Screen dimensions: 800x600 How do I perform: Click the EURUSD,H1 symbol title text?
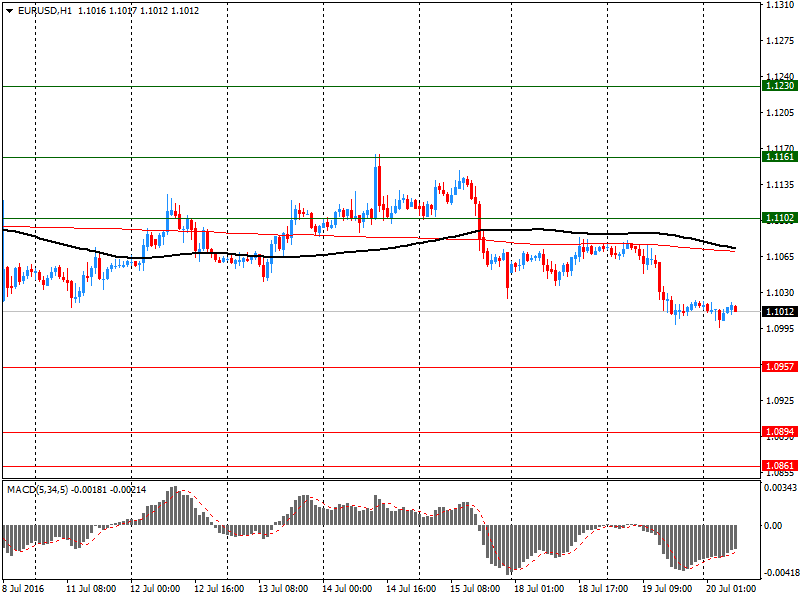(44, 11)
